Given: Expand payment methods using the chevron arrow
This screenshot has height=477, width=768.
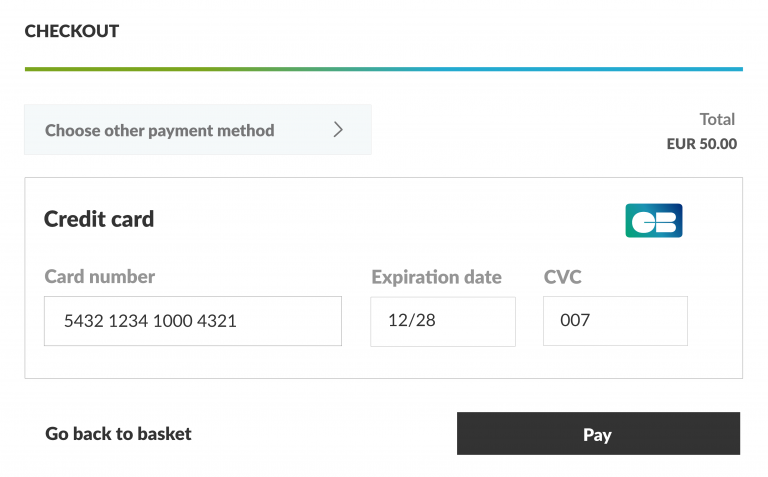Looking at the screenshot, I should [338, 130].
